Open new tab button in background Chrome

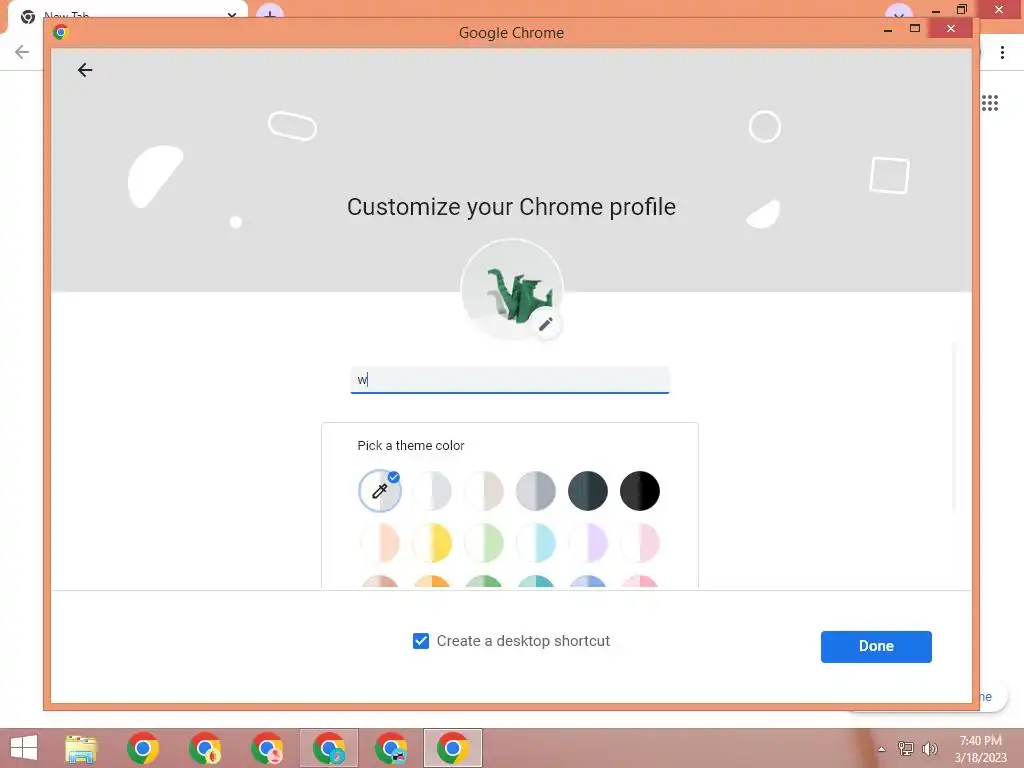coord(270,11)
